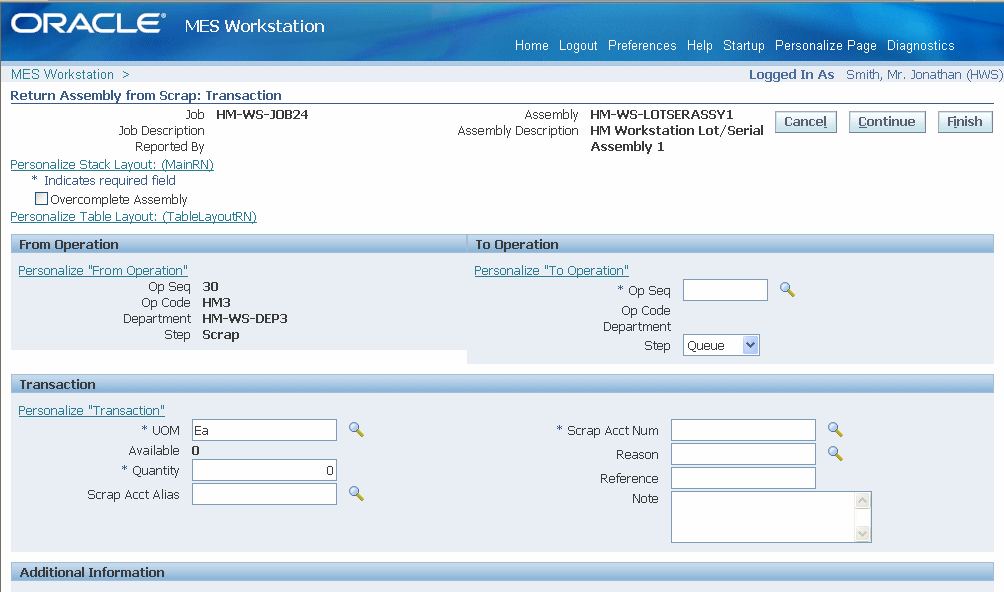Select Startup in the top menu
This screenshot has width=1004, height=592.
pos(744,45)
